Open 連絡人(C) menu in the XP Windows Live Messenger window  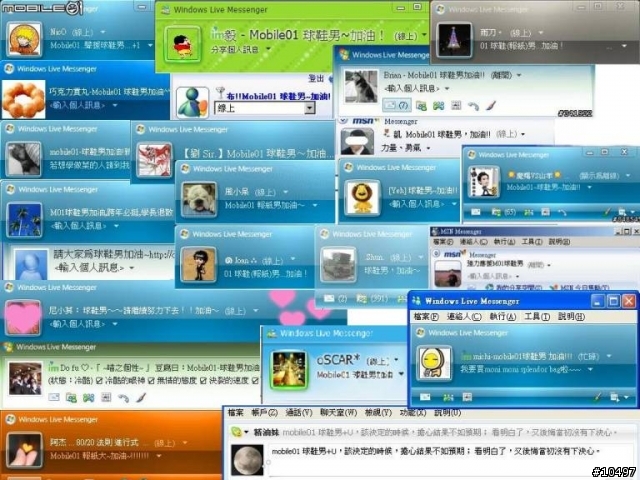tap(464, 317)
